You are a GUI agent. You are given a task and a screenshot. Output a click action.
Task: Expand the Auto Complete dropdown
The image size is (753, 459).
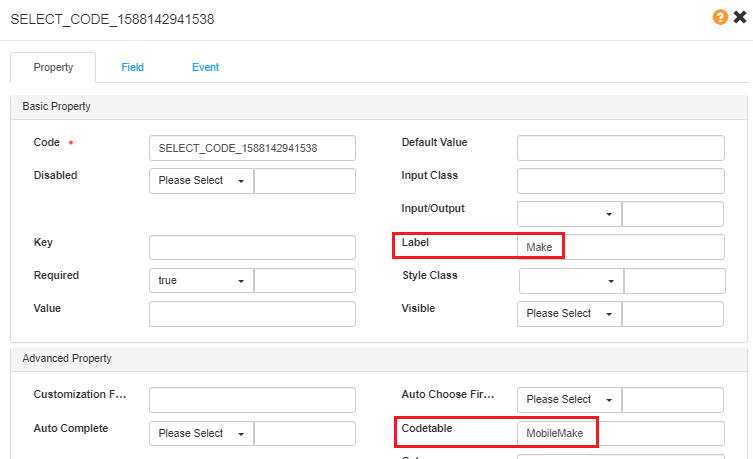[202, 434]
